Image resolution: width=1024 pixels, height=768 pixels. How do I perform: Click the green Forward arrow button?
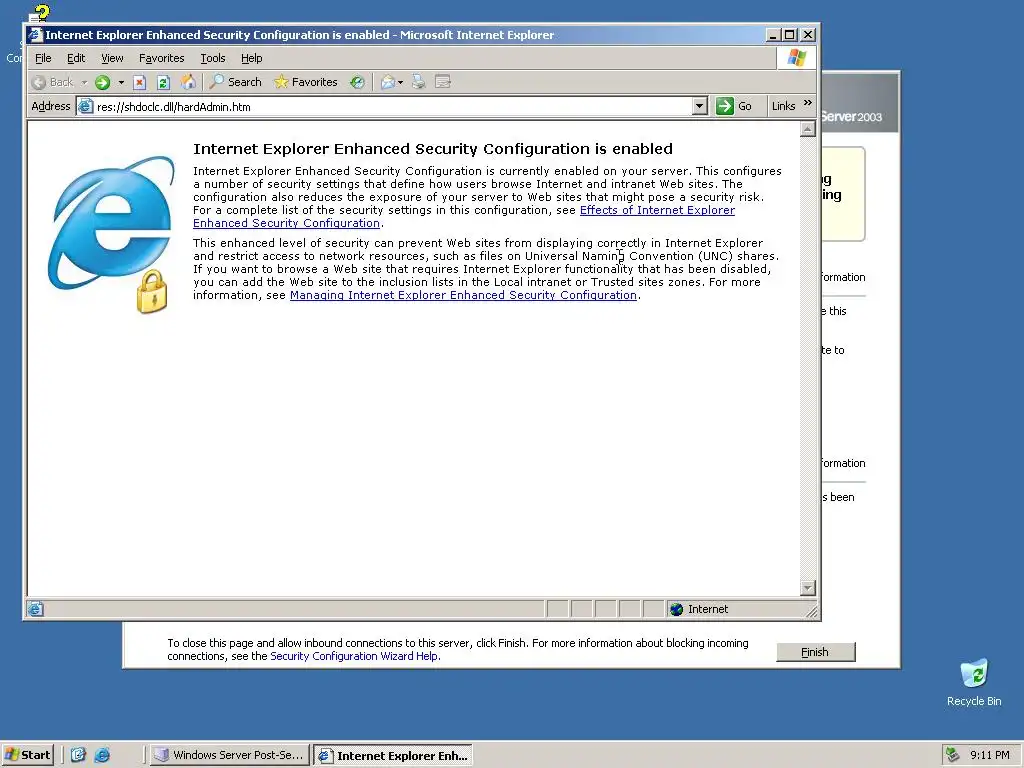[103, 82]
